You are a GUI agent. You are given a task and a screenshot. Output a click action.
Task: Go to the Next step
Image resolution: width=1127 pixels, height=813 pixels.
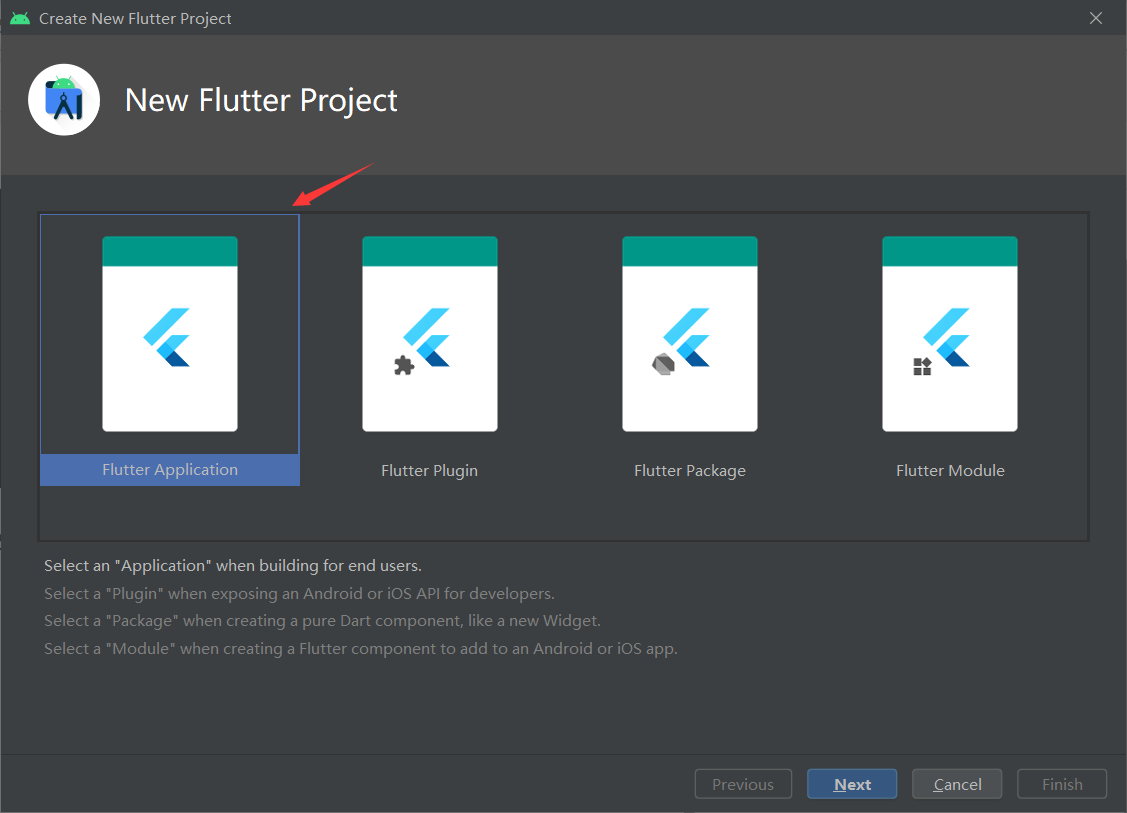pyautogui.click(x=852, y=784)
